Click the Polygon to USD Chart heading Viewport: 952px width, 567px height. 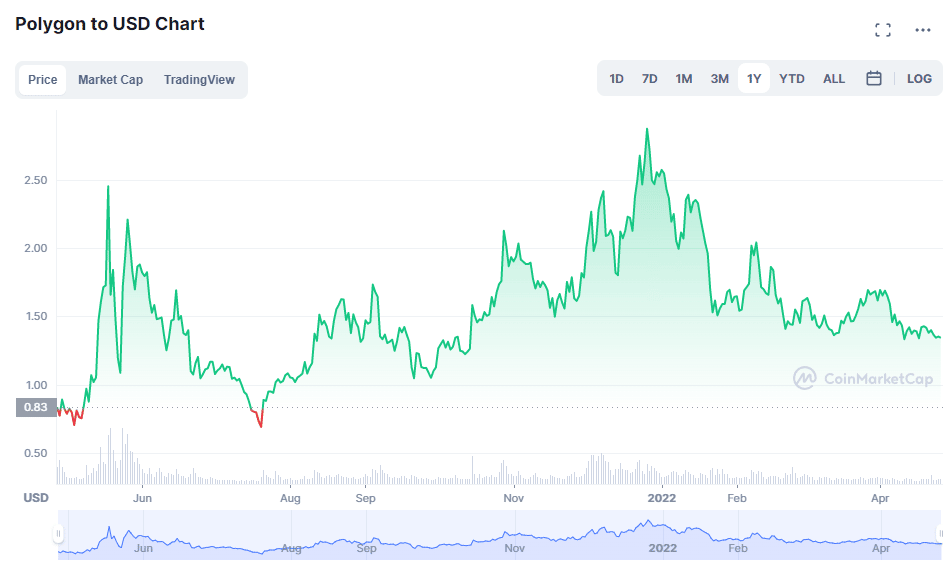pyautogui.click(x=110, y=24)
